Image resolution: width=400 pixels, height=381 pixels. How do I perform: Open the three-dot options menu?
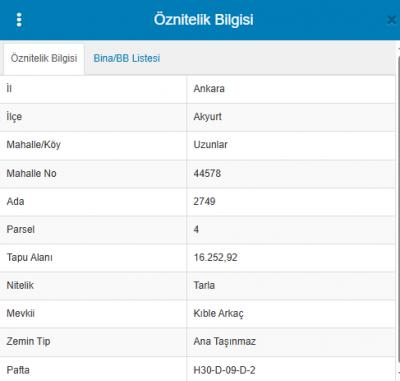point(19,20)
